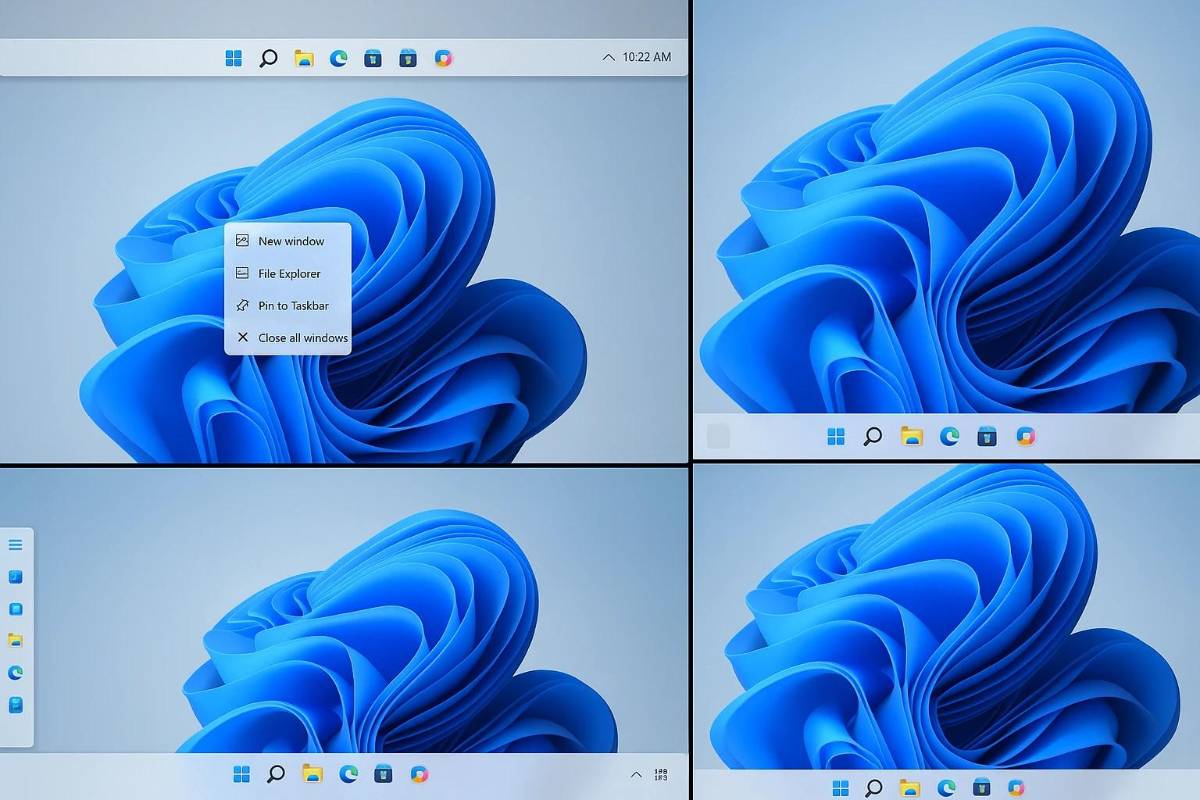Viewport: 1200px width, 800px height.
Task: Launch Copilot on the bottom-left desktop taskbar
Action: pos(420,774)
